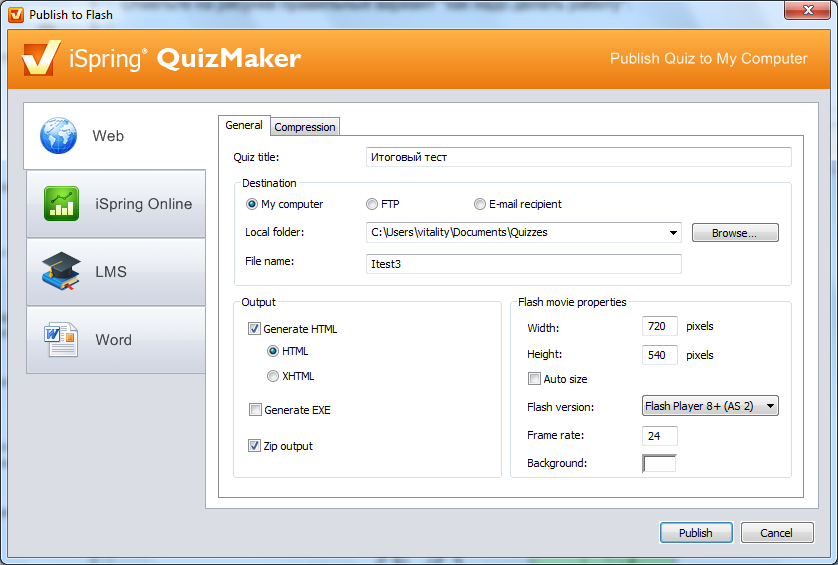Viewport: 838px width, 565px height.
Task: Click the Local folder path text
Action: click(459, 233)
